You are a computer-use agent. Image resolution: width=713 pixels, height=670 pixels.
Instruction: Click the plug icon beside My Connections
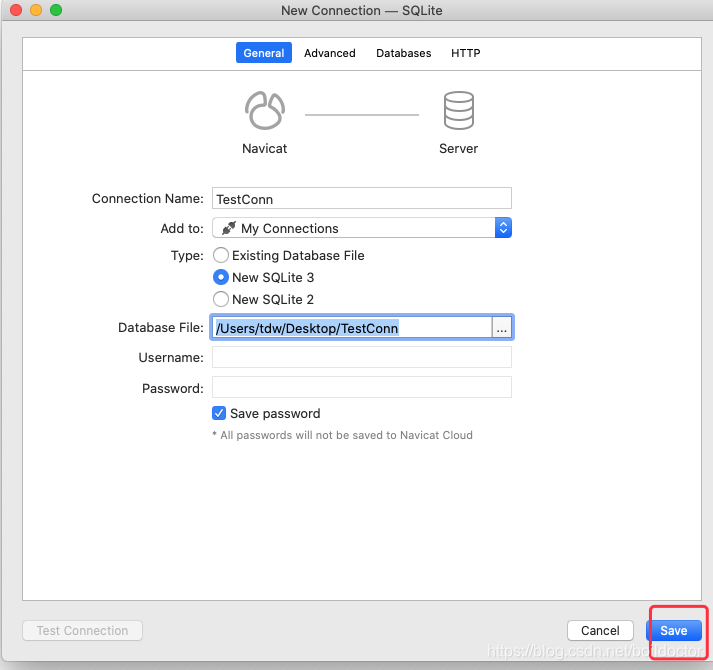point(229,228)
